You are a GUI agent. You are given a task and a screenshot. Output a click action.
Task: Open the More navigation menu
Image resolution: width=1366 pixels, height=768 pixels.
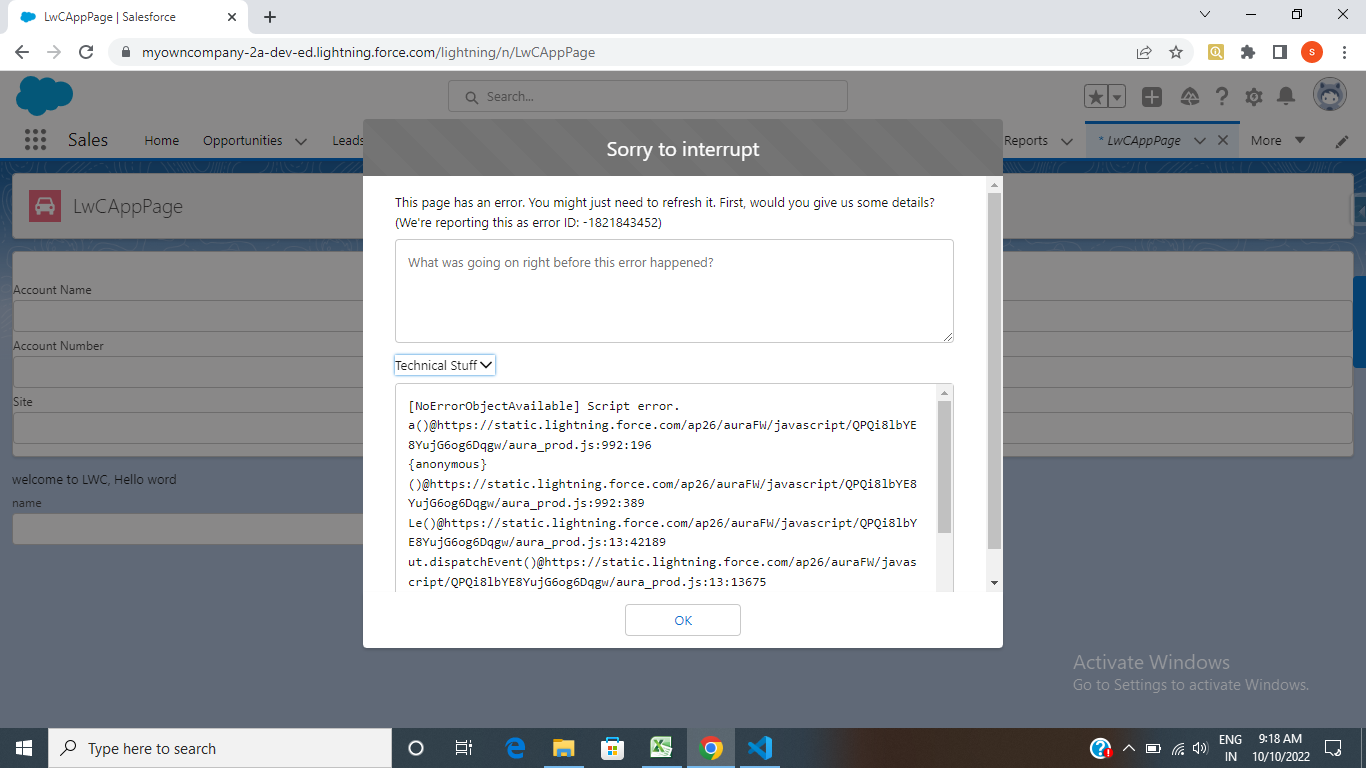tap(1278, 140)
